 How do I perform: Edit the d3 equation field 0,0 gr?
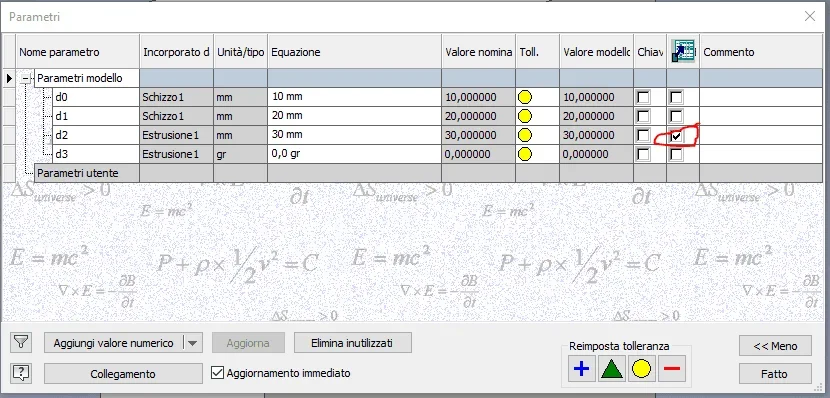[x=355, y=155]
